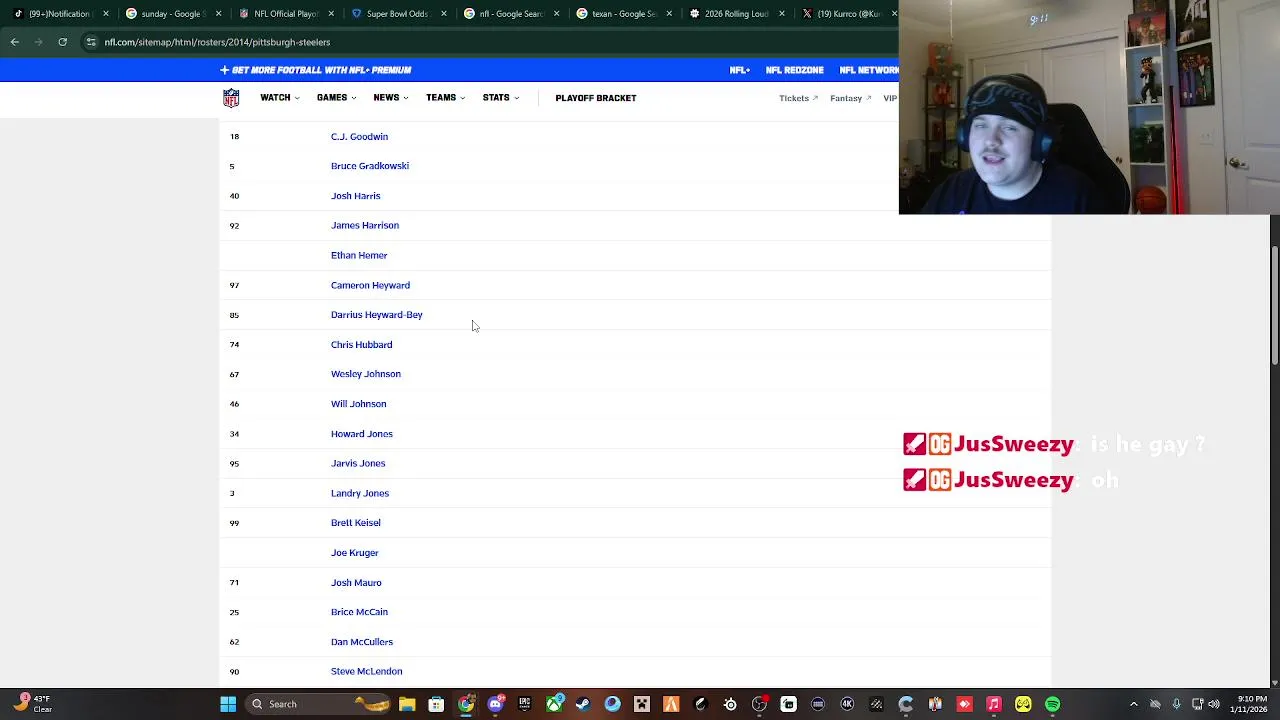Open Jarvis Jones player link

tap(358, 463)
